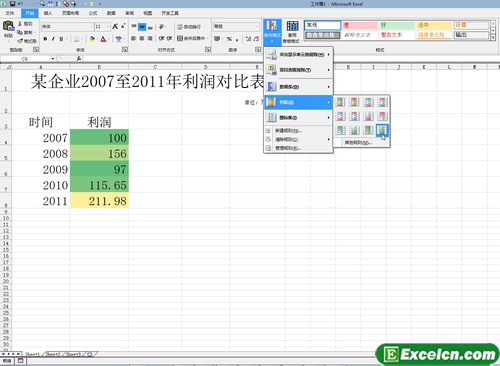Switch to the 页面布局 (Page Layout) tab

pyautogui.click(x=70, y=13)
